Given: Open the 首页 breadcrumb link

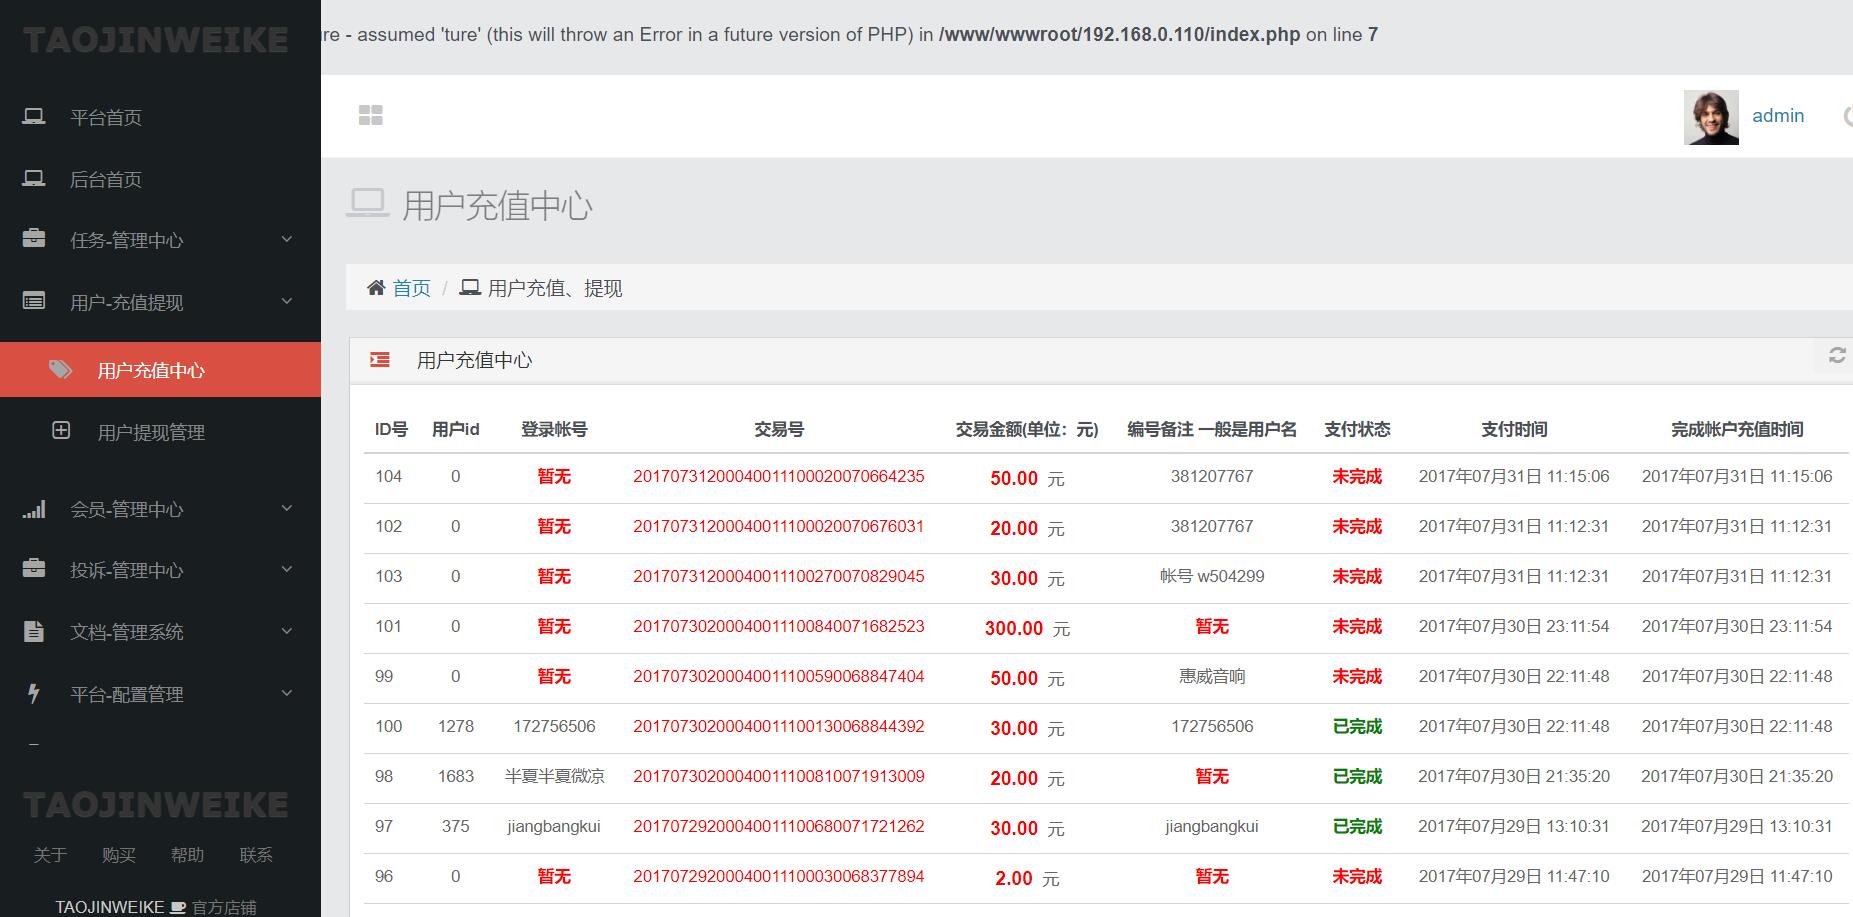Looking at the screenshot, I should [x=411, y=287].
